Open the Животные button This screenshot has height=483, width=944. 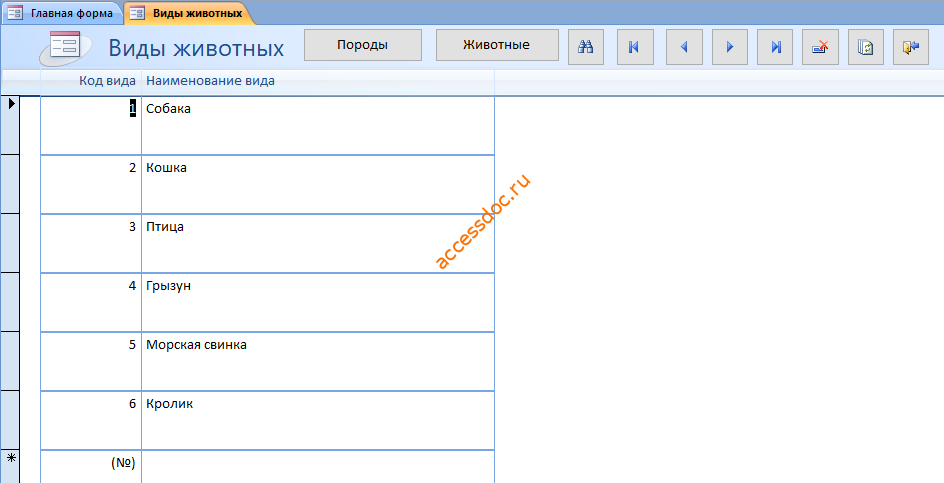click(497, 45)
